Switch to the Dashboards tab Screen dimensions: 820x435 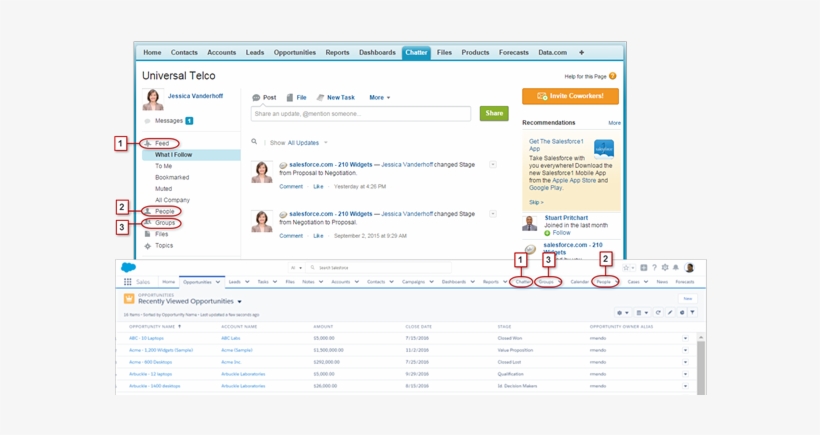[x=377, y=52]
